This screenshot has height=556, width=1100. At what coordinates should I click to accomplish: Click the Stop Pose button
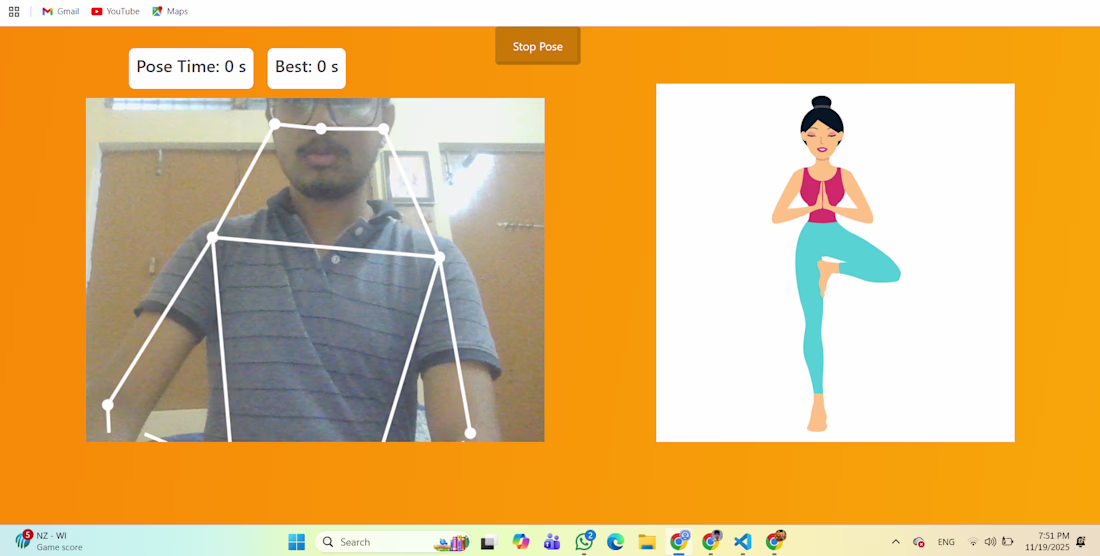[537, 46]
